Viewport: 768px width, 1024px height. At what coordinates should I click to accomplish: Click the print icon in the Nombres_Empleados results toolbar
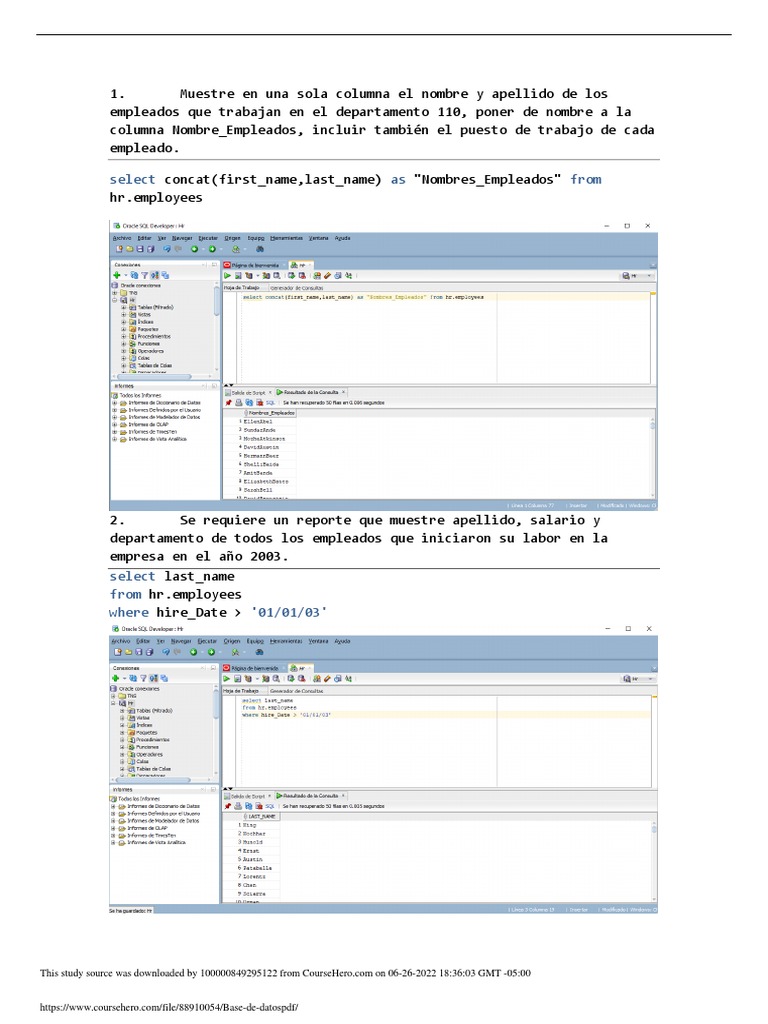pos(239,403)
